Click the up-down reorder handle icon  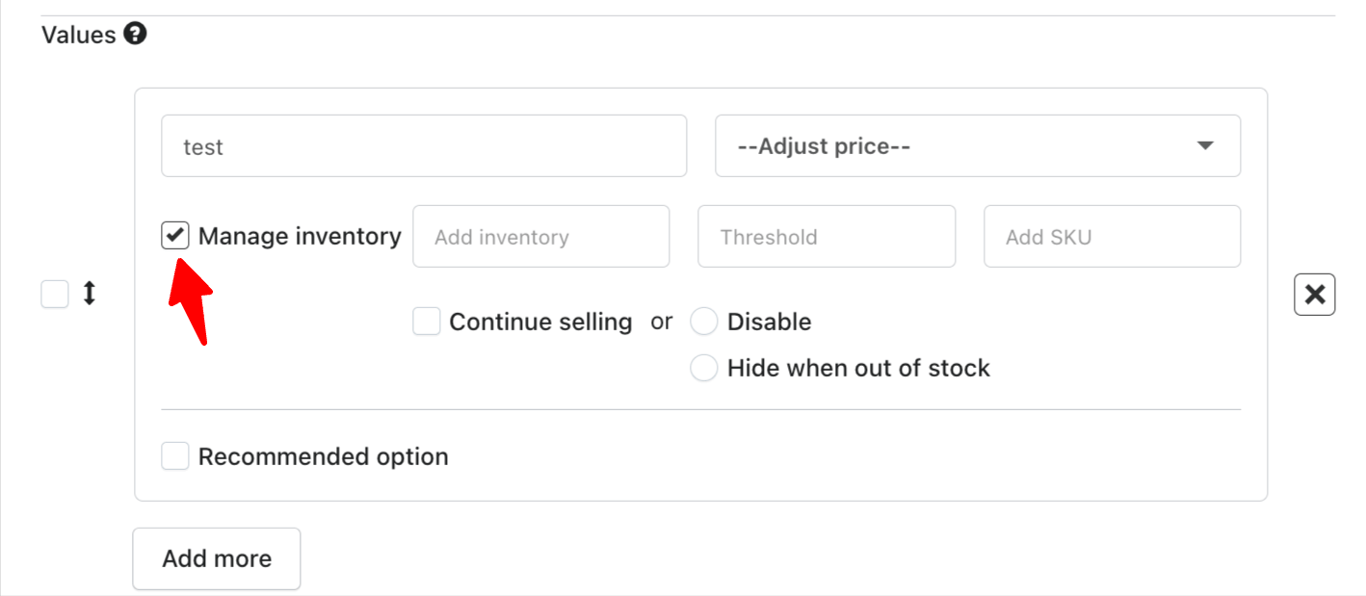coord(89,294)
